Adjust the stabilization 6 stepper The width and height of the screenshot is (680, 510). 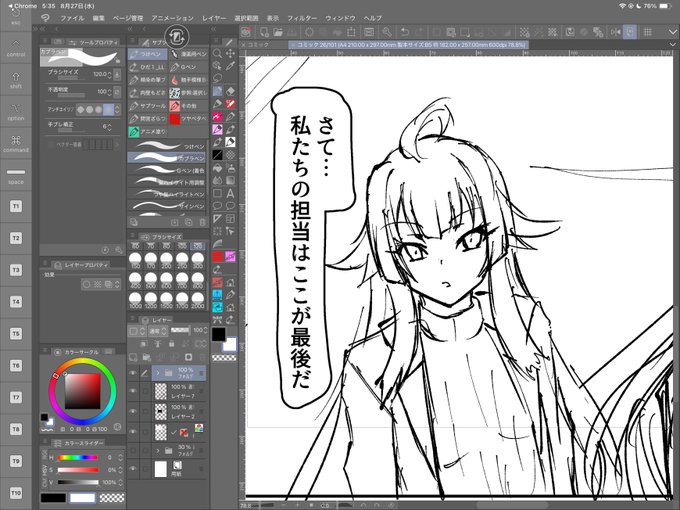click(109, 127)
